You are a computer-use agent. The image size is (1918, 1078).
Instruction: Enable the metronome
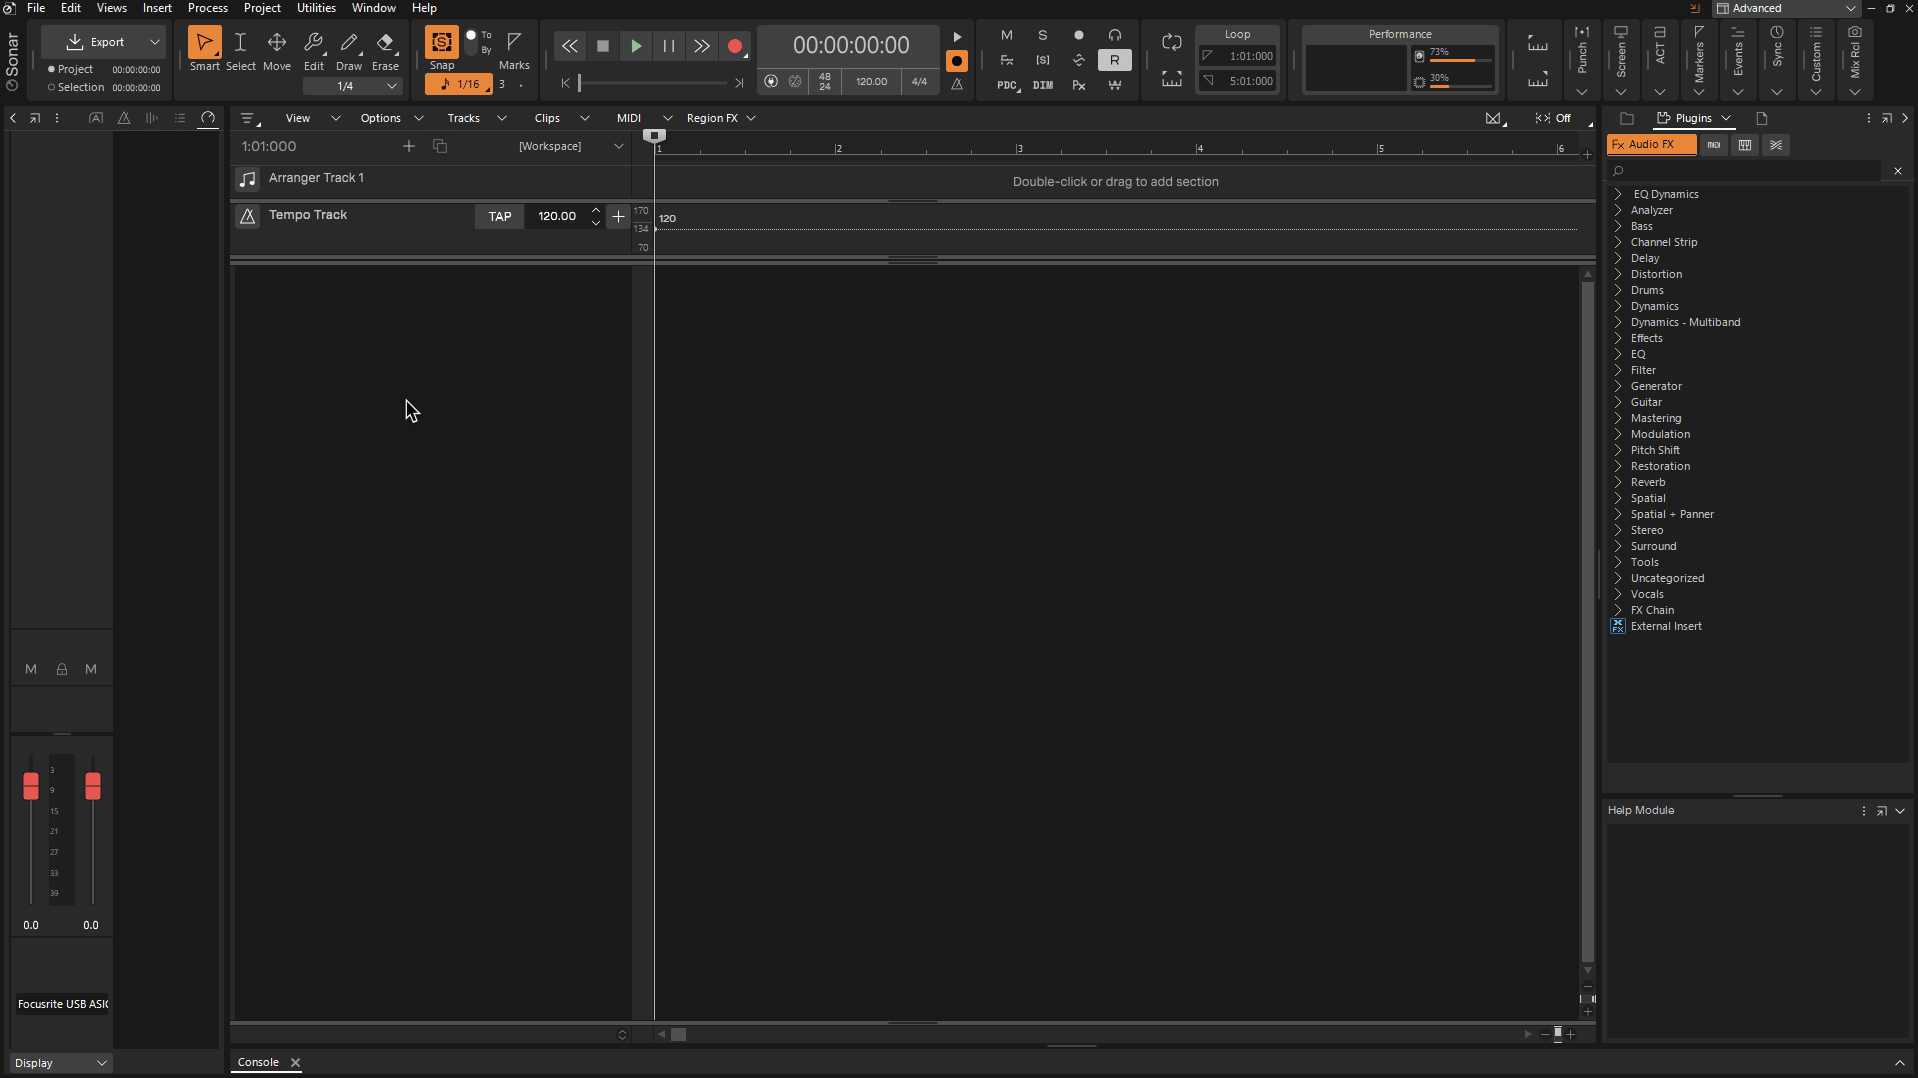pos(957,86)
